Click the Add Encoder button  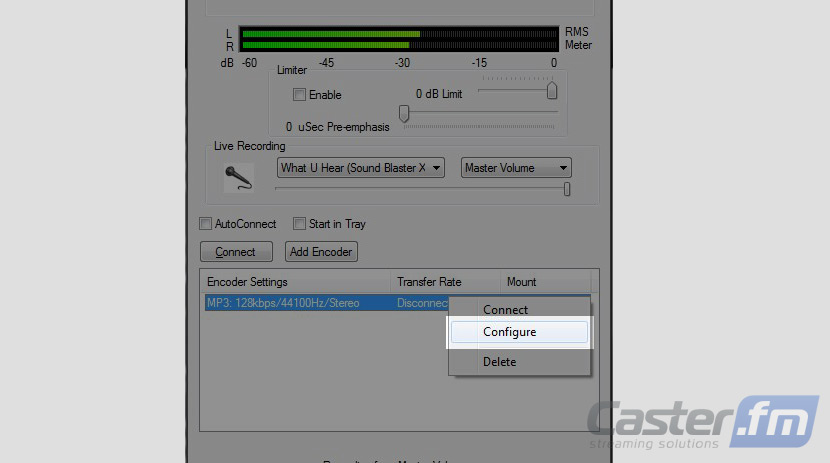(x=321, y=252)
